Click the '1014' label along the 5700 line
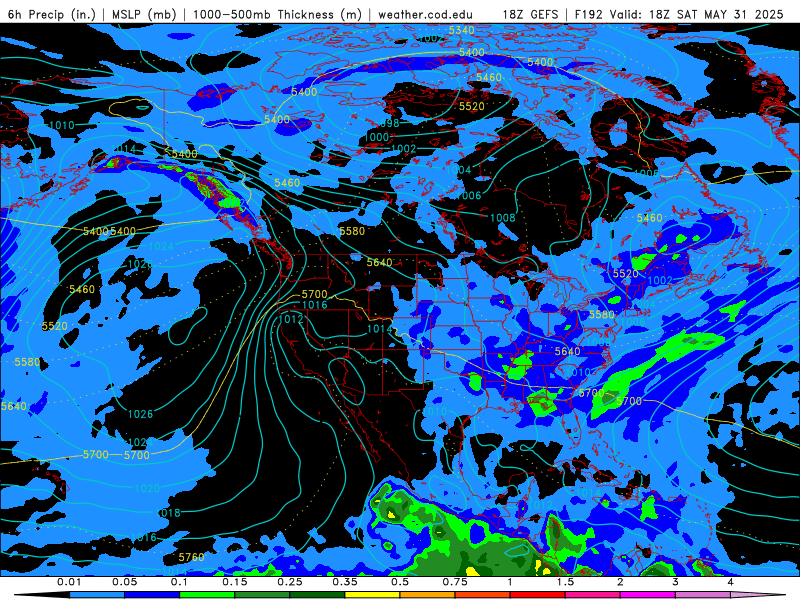Image resolution: width=800 pixels, height=600 pixels. (380, 329)
